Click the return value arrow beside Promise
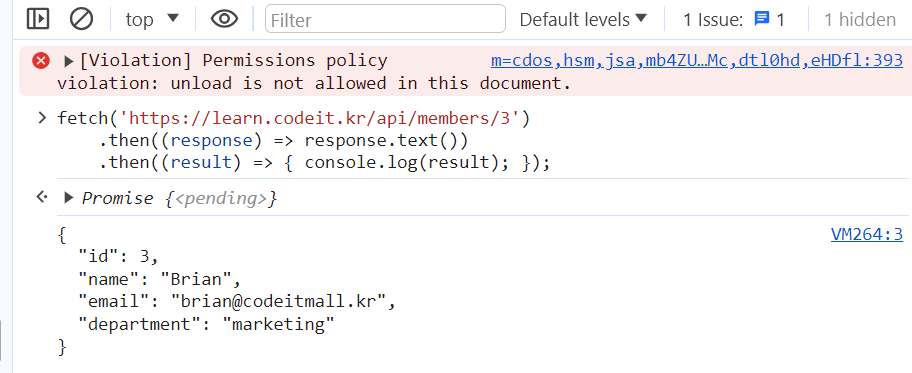The image size is (912, 373). (42, 197)
